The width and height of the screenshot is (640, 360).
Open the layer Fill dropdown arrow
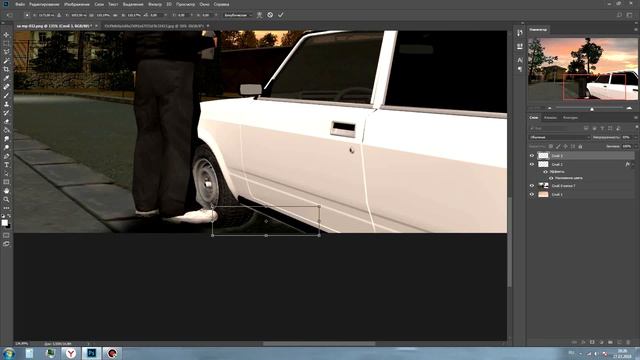pyautogui.click(x=636, y=146)
